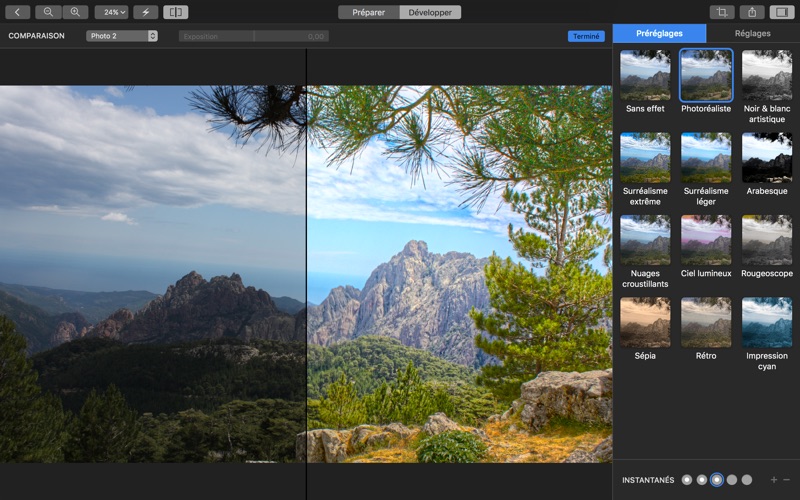Click the Exposition 0,00 value
The image size is (800, 500).
click(x=316, y=36)
